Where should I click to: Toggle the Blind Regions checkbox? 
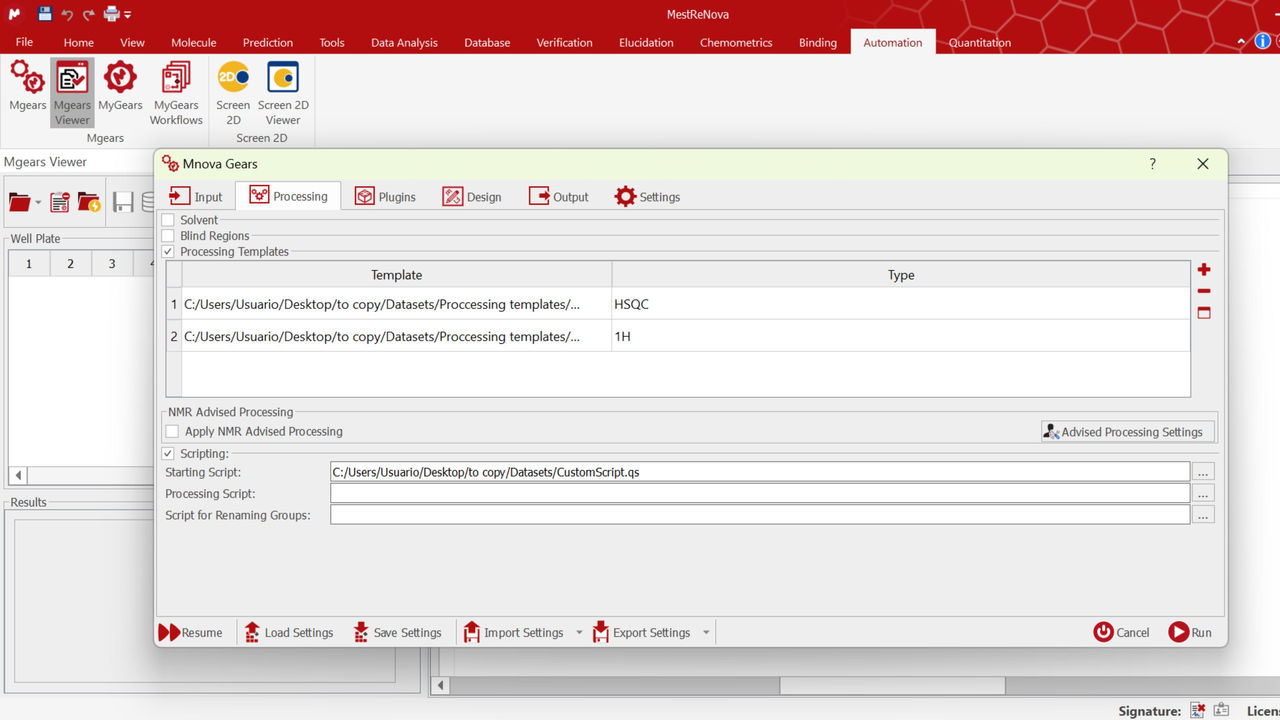point(168,236)
